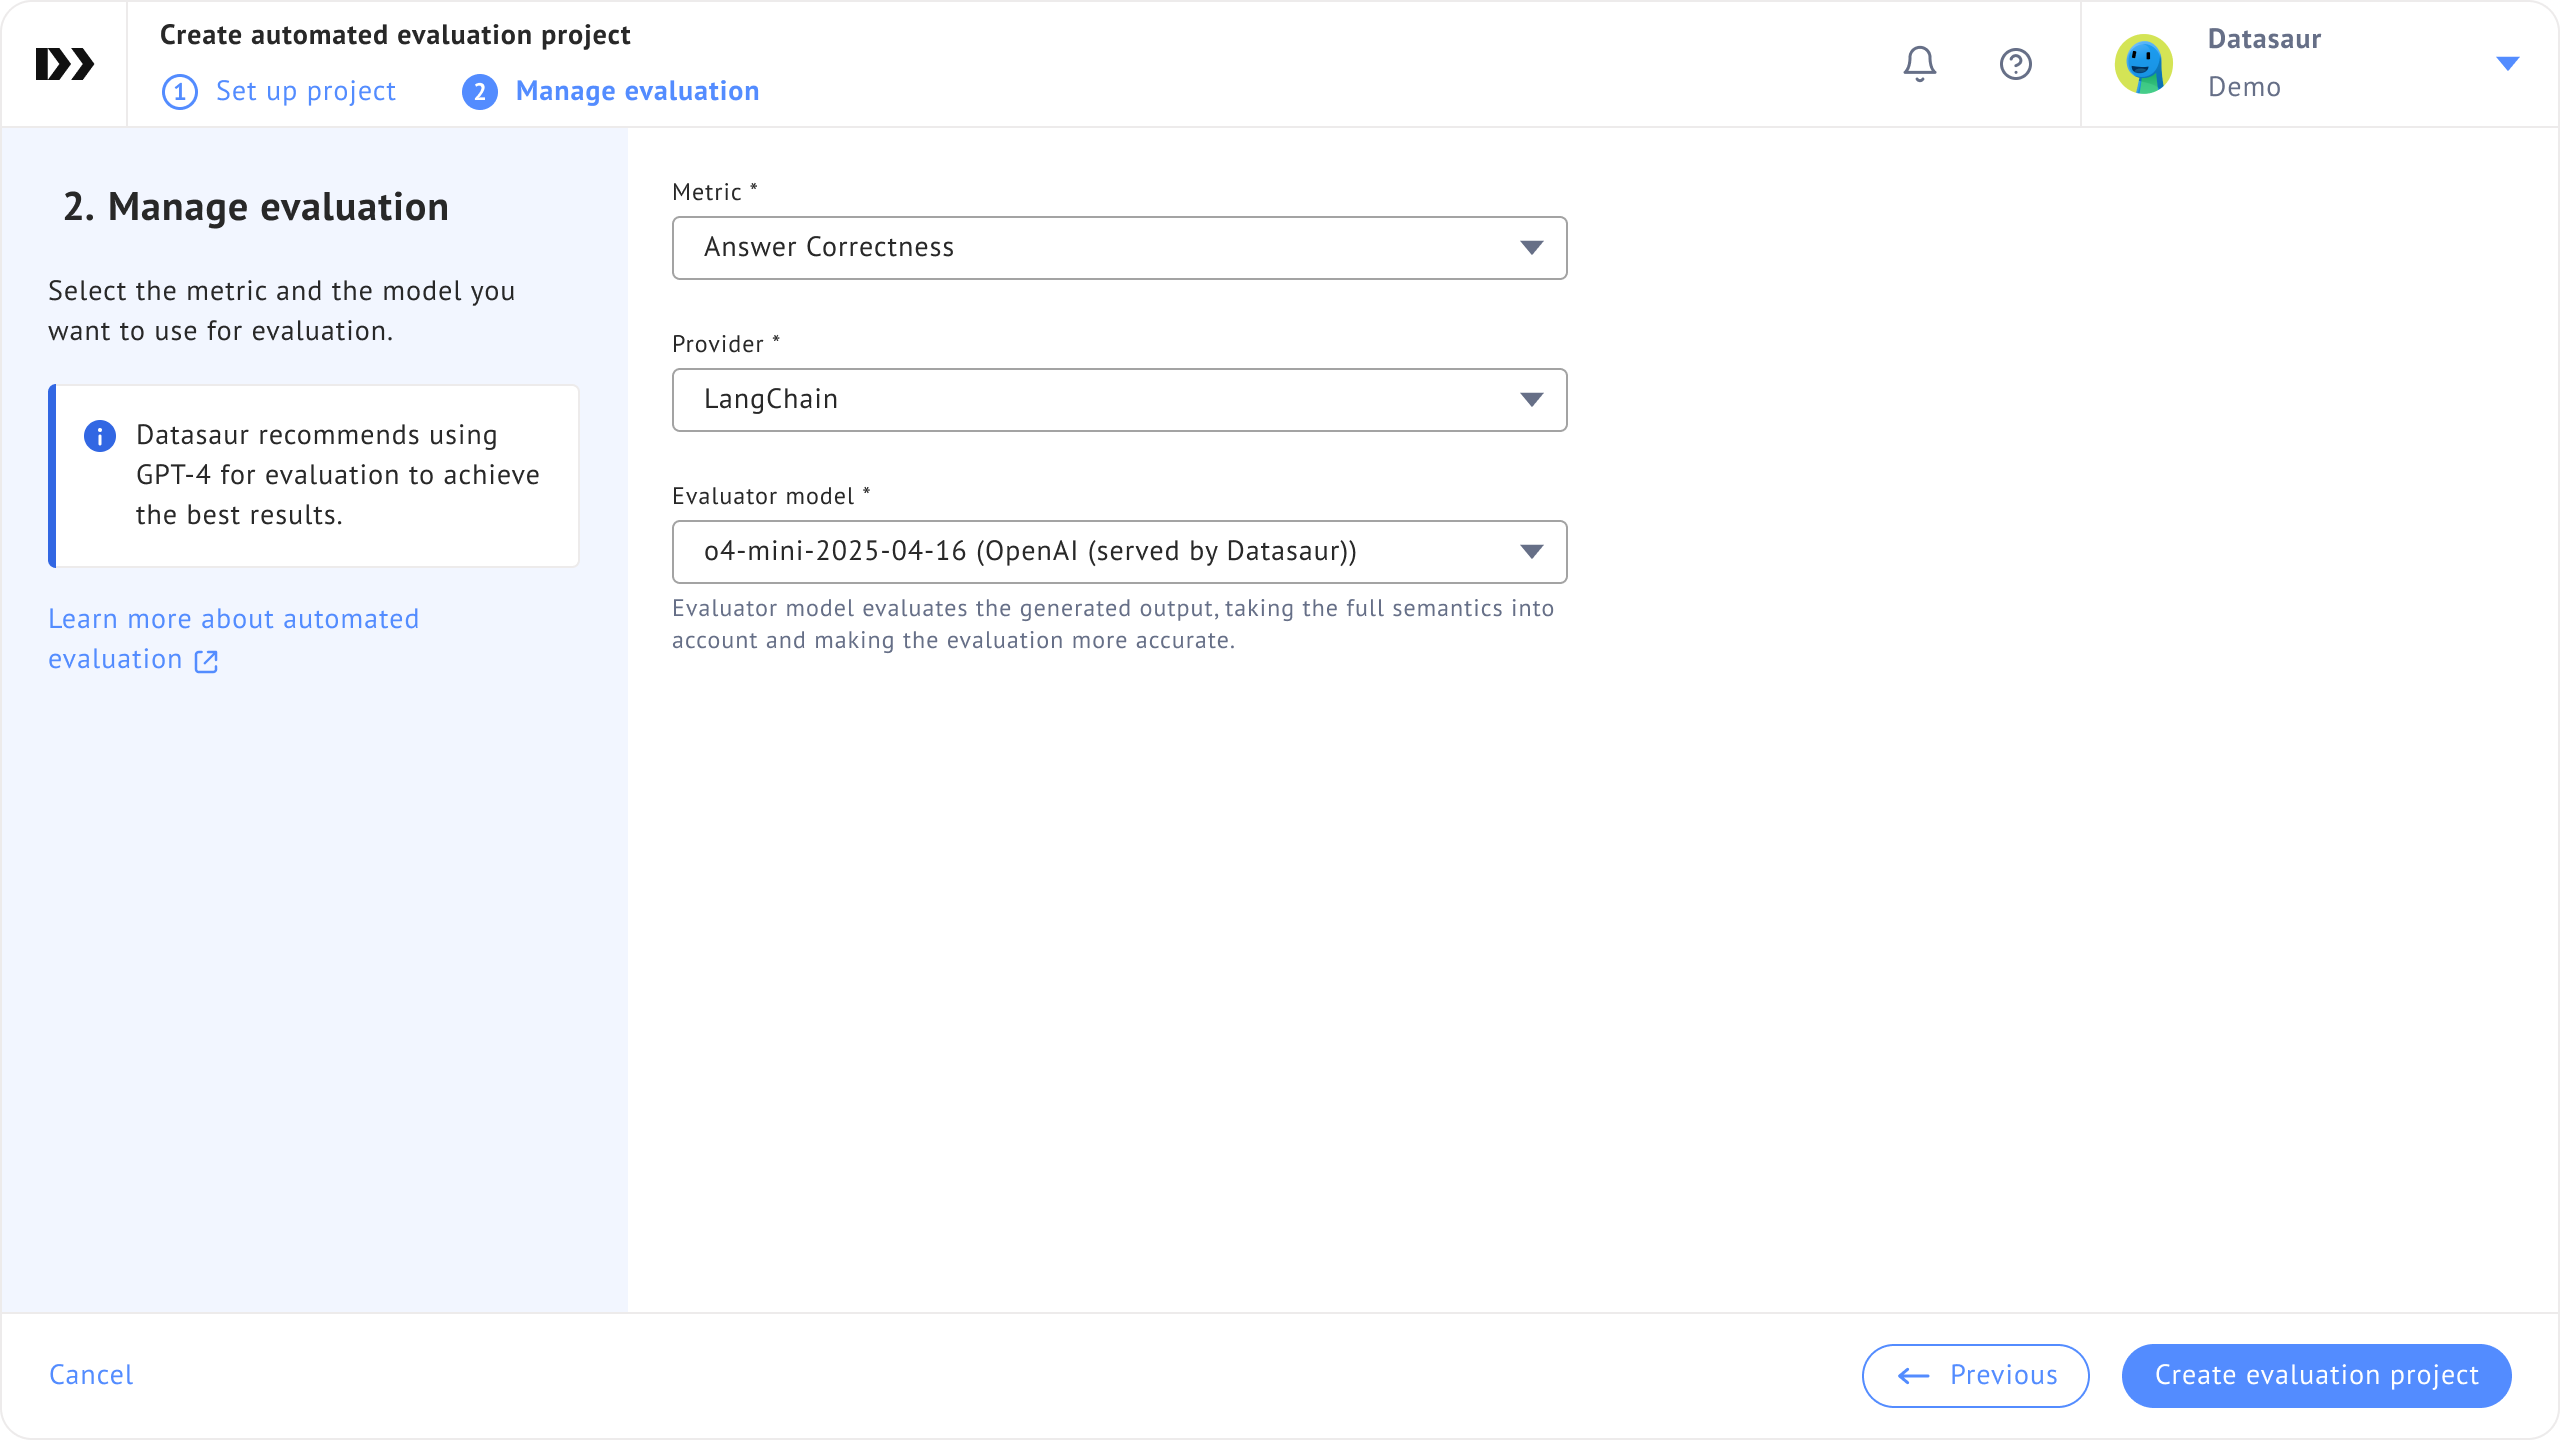Click the step 2 circle icon

(x=480, y=92)
